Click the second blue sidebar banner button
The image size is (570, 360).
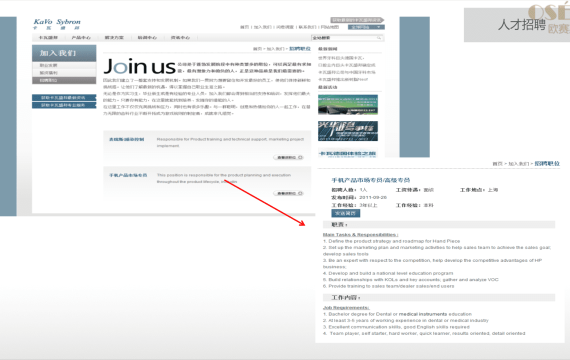[x=64, y=105]
